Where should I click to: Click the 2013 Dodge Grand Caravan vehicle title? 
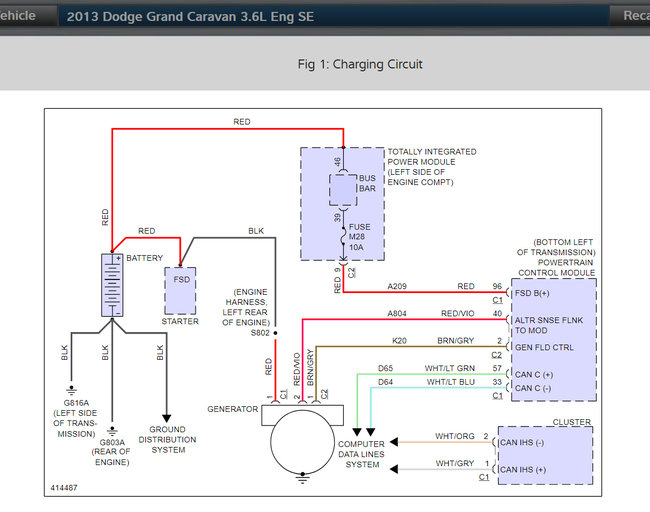pos(190,17)
